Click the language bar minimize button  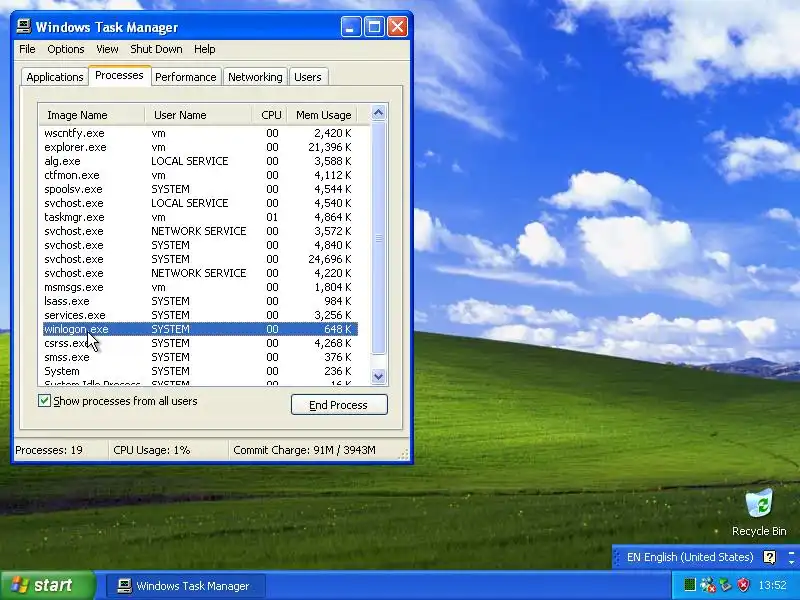(792, 552)
